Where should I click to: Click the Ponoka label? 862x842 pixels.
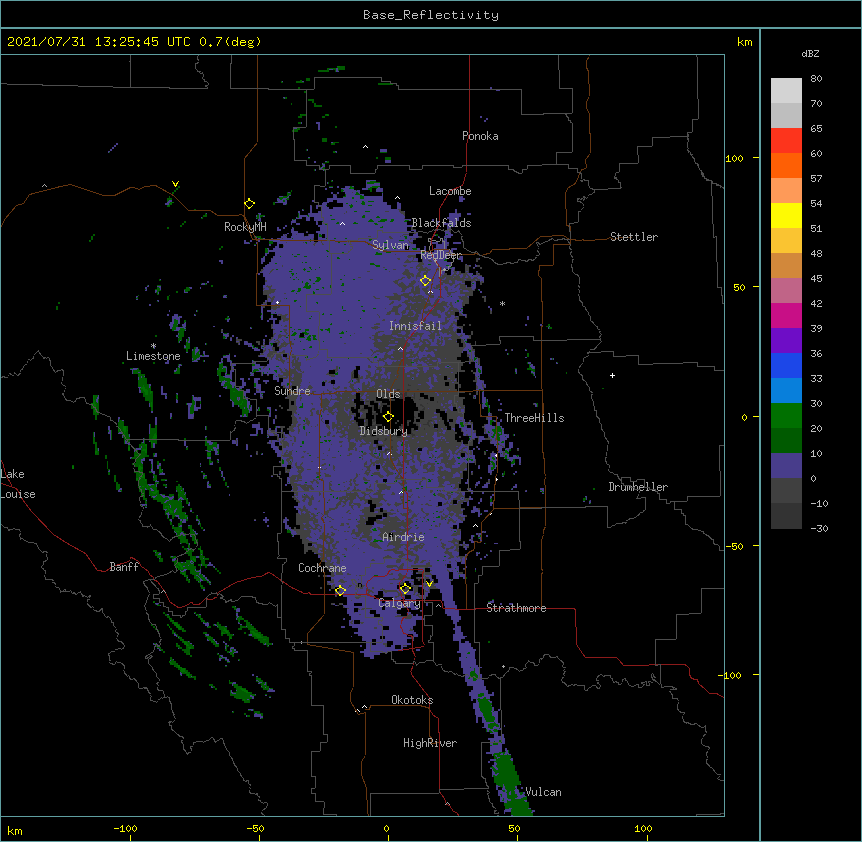tap(480, 136)
